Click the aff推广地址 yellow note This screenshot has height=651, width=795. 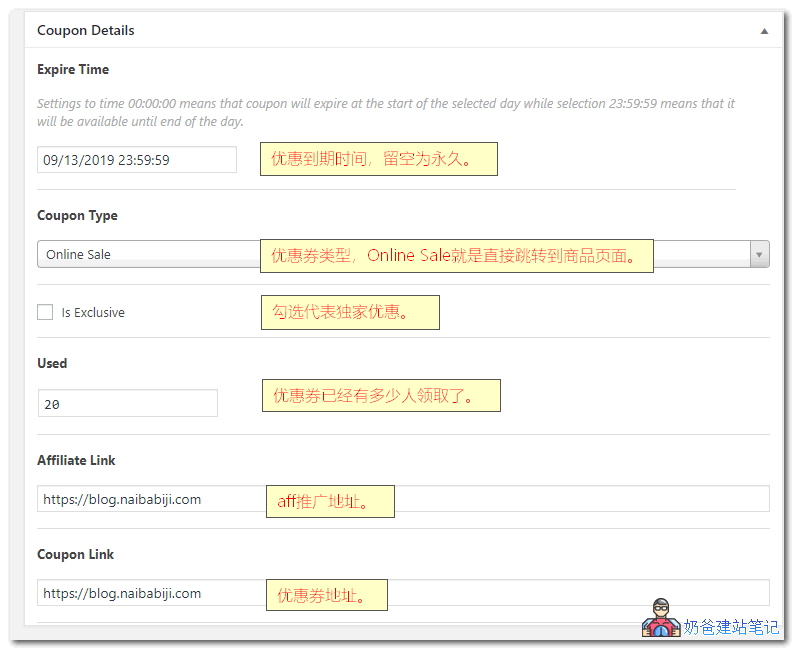coord(330,501)
